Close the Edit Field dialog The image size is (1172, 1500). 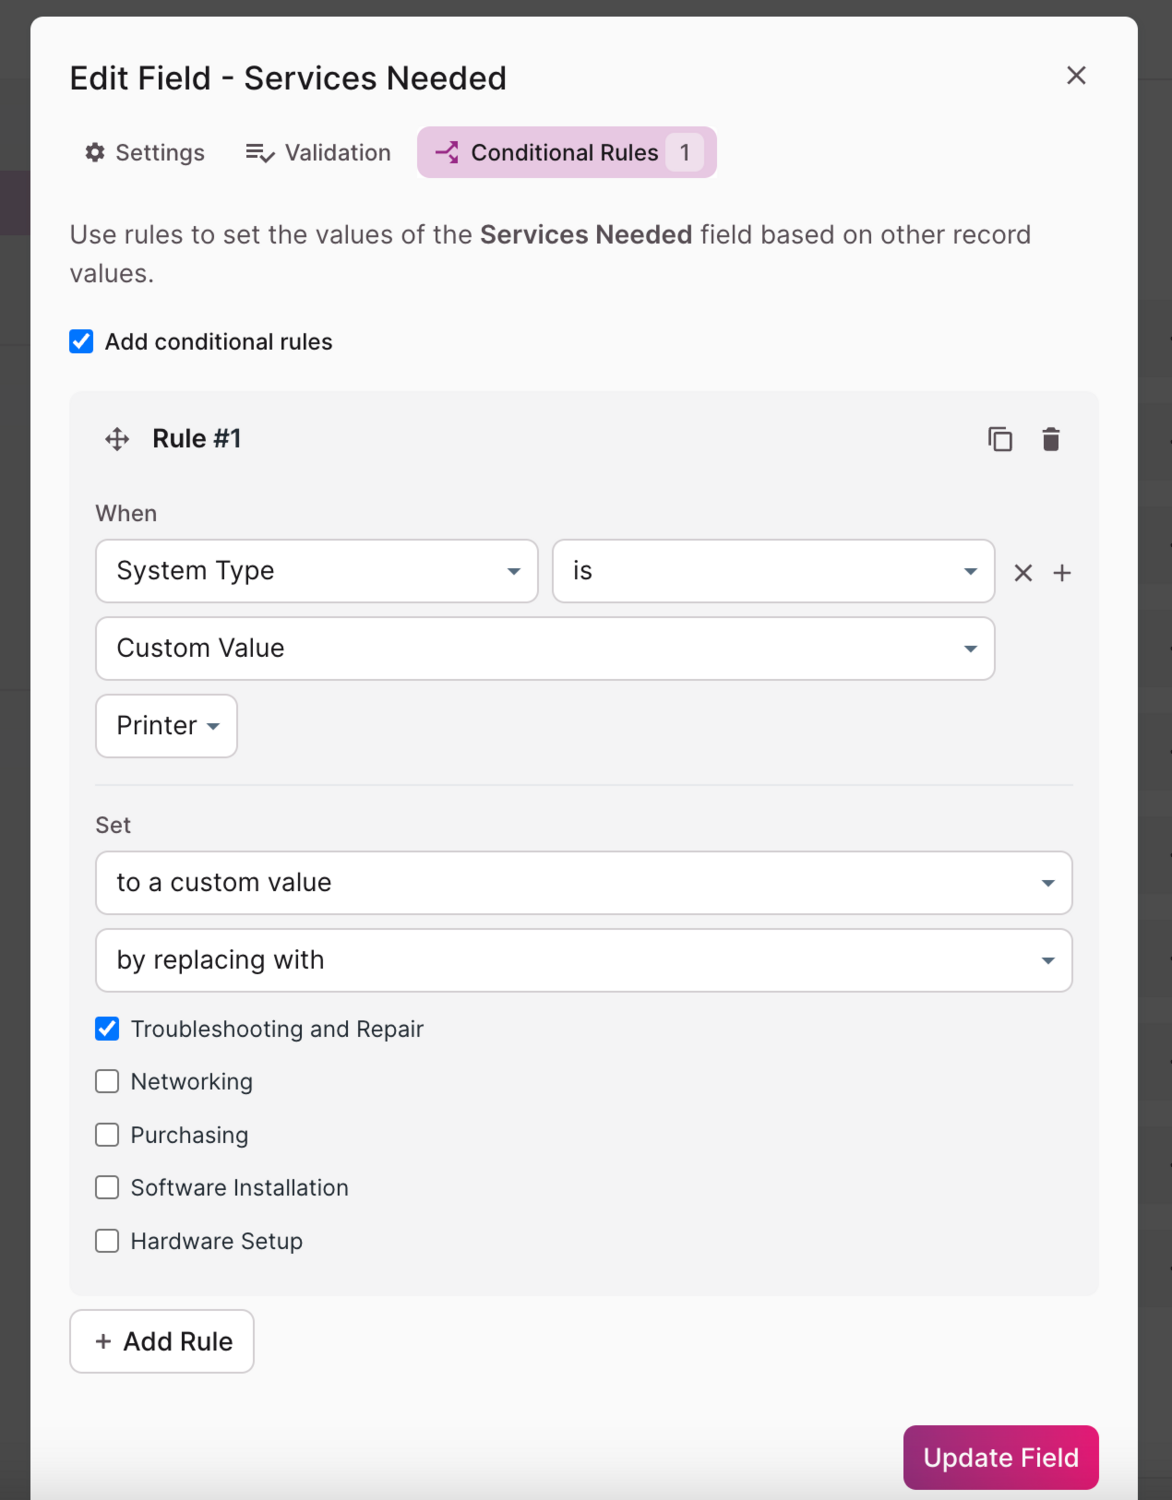click(1076, 76)
